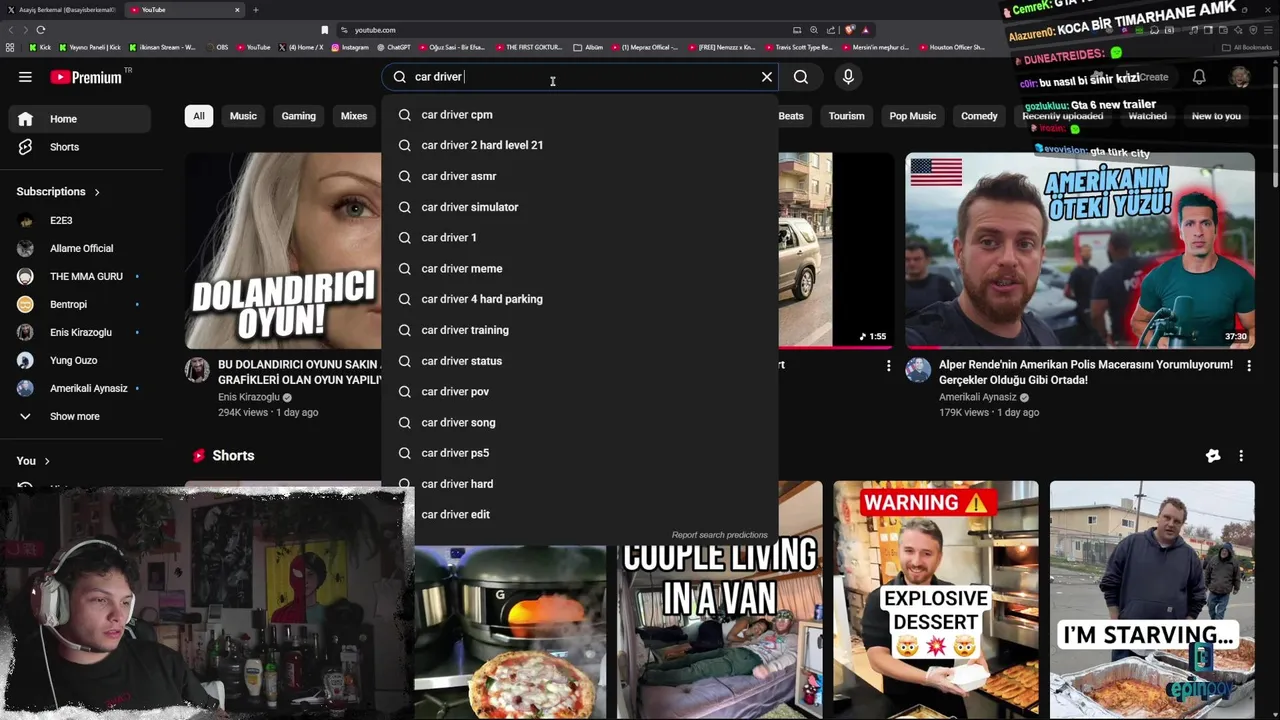Open new browser tab with plus
The width and height of the screenshot is (1280, 720).
pos(255,10)
